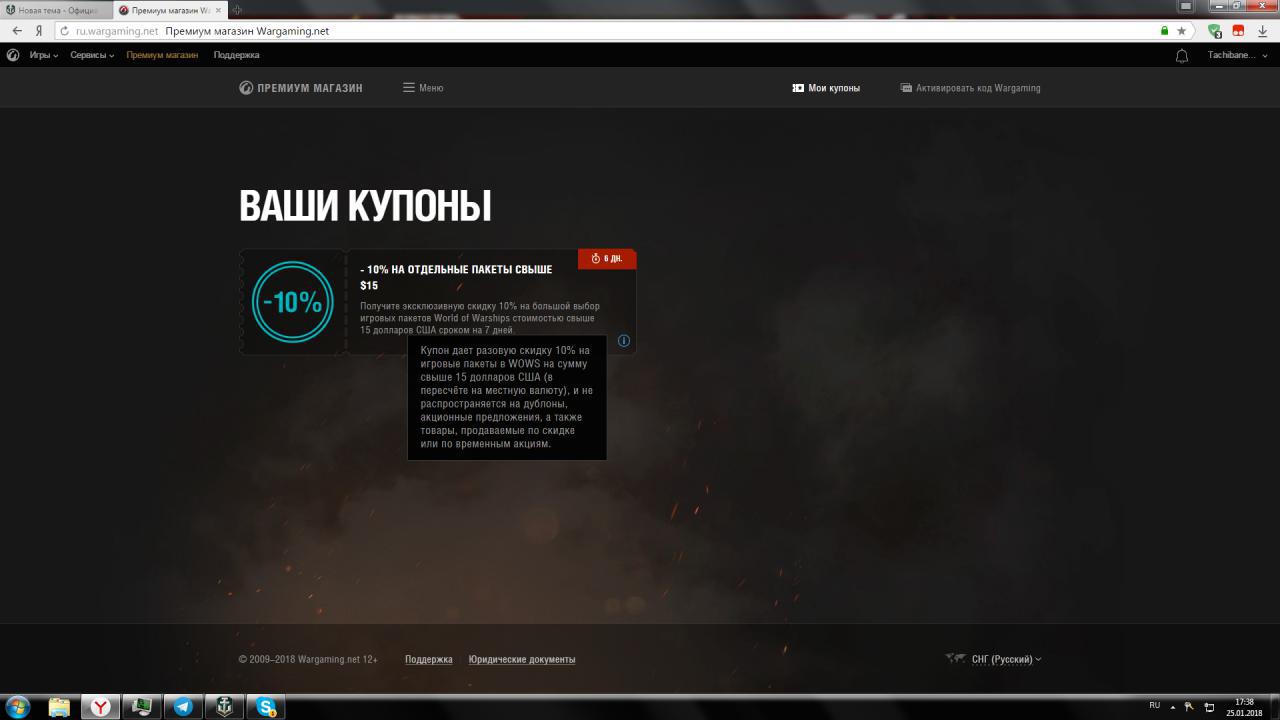The width and height of the screenshot is (1280, 720).
Task: Bookmark page with the star icon
Action: tap(1181, 31)
